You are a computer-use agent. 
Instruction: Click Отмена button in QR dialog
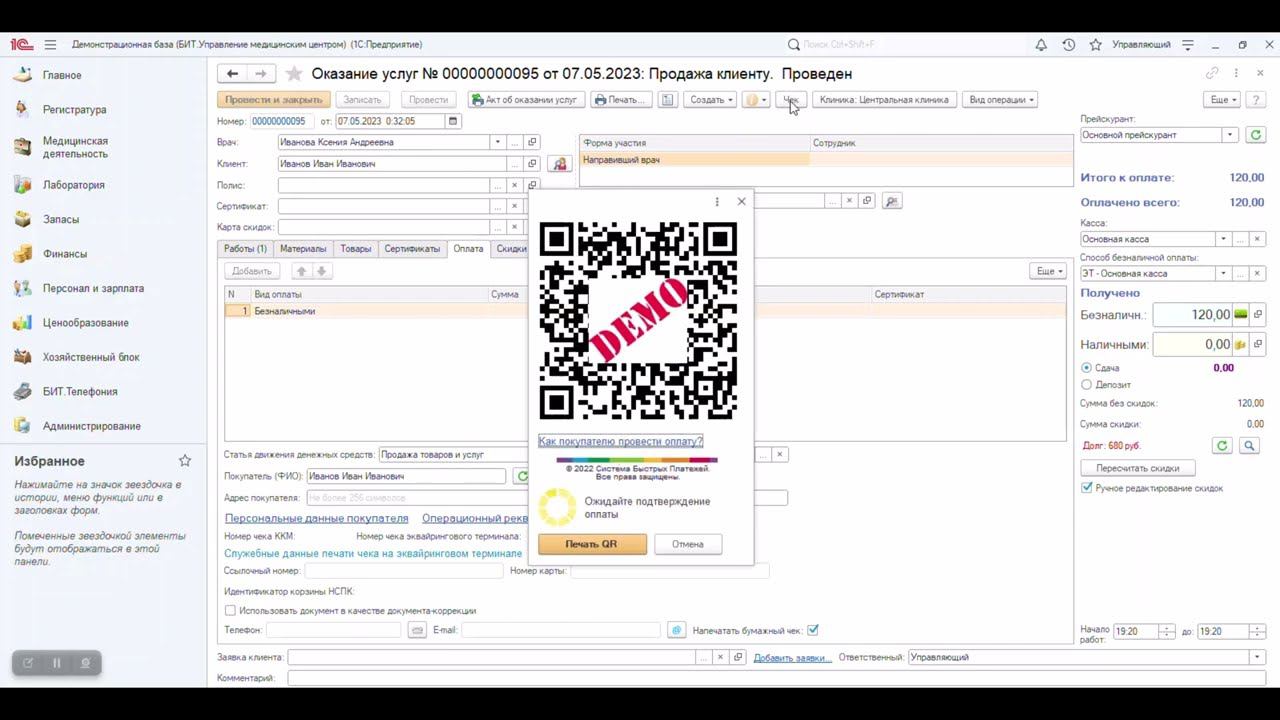tap(688, 544)
